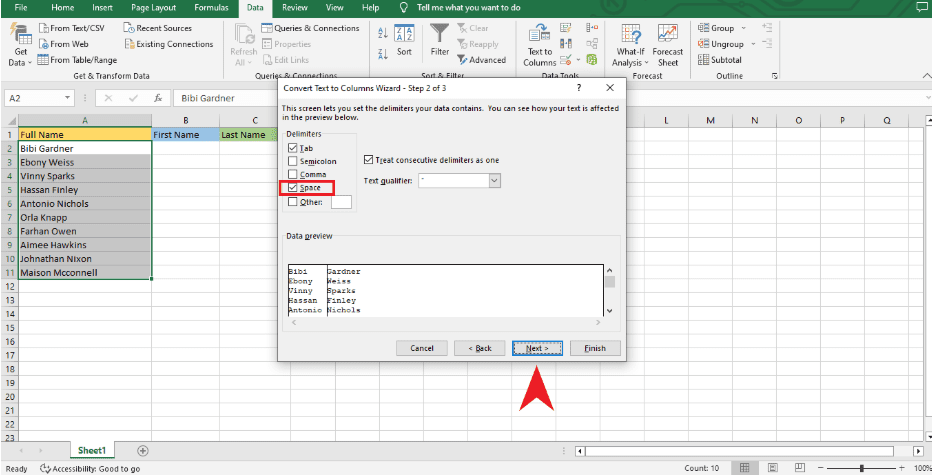932x476 pixels.
Task: Select column A header
Action: [85, 121]
